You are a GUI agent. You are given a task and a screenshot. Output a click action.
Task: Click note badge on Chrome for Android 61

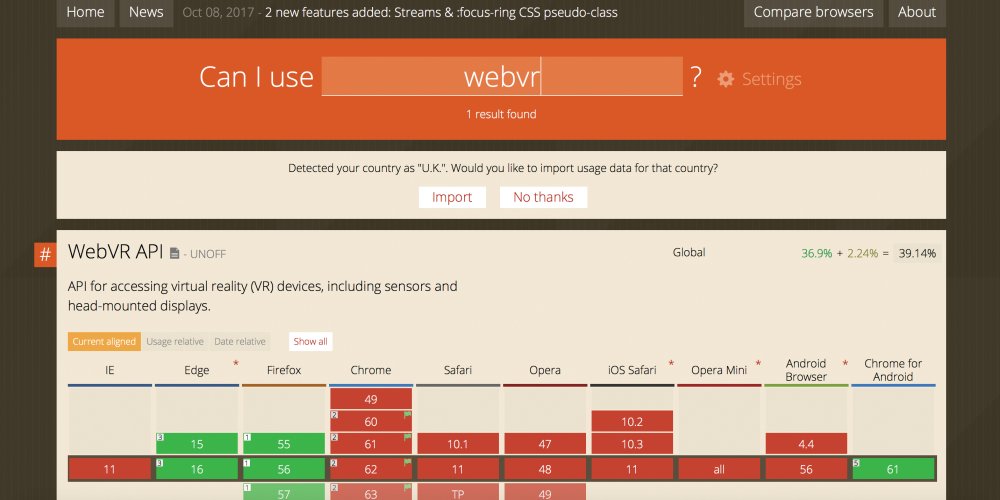[856, 462]
